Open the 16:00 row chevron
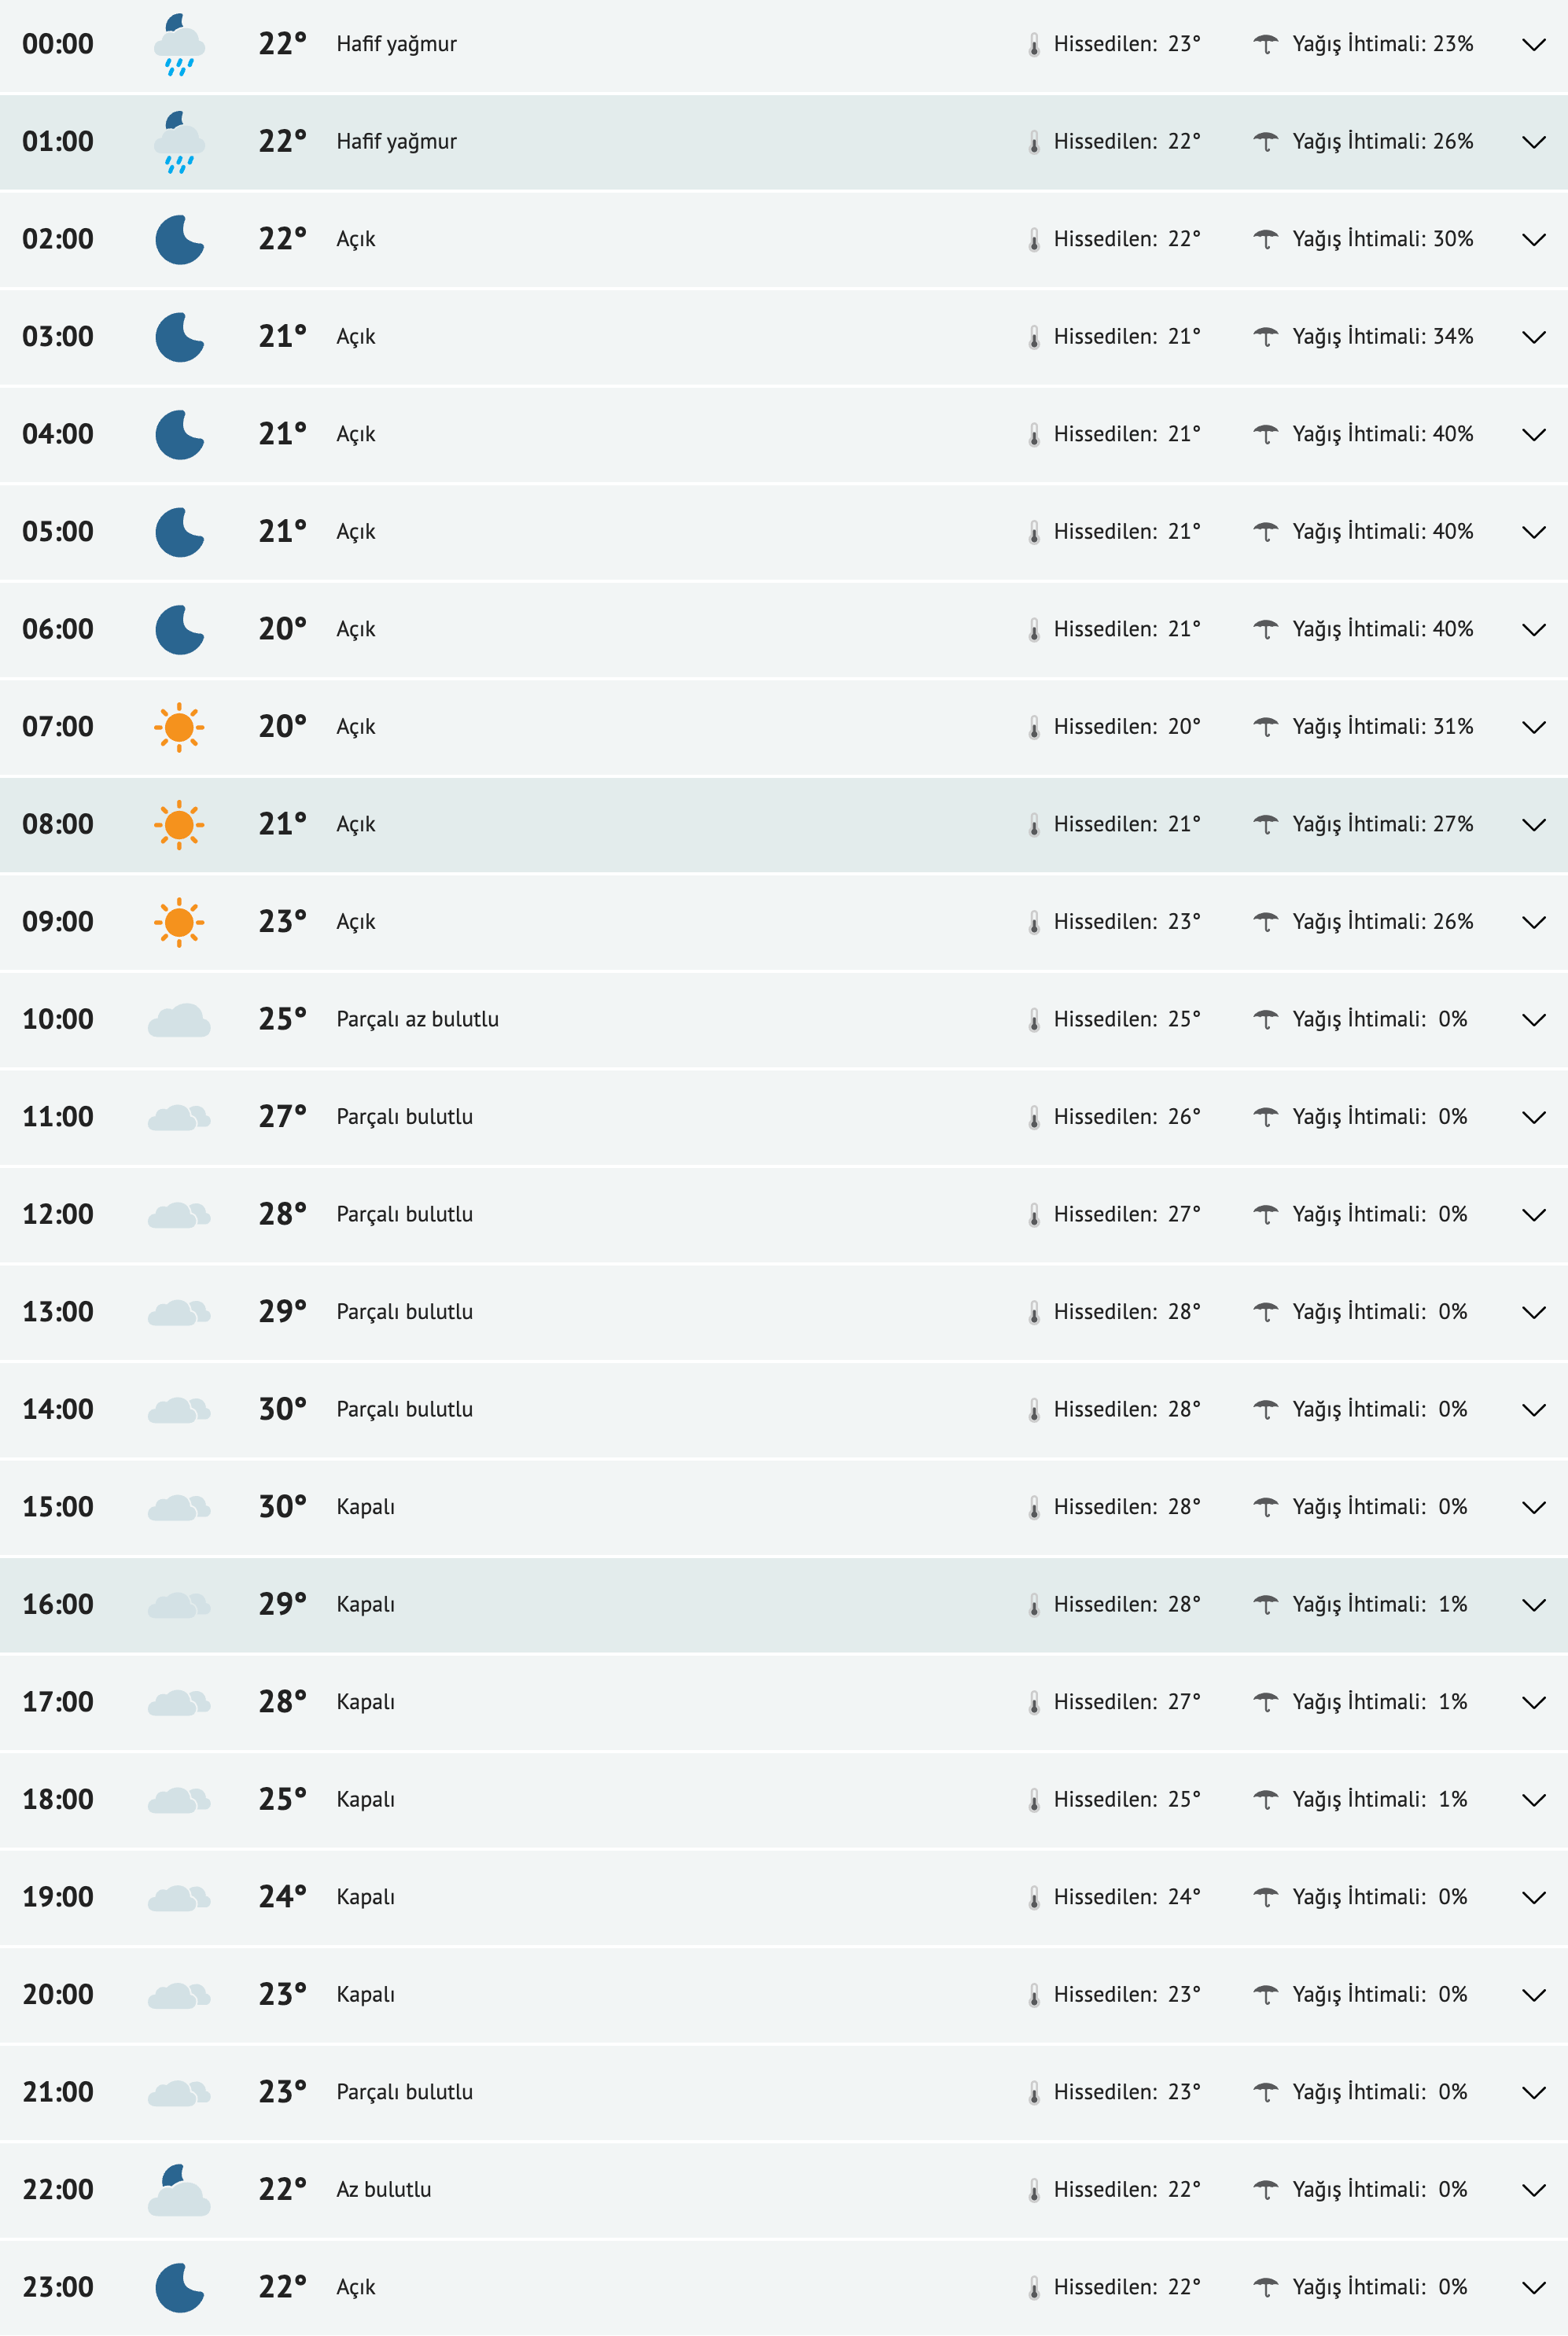 tap(1533, 1605)
